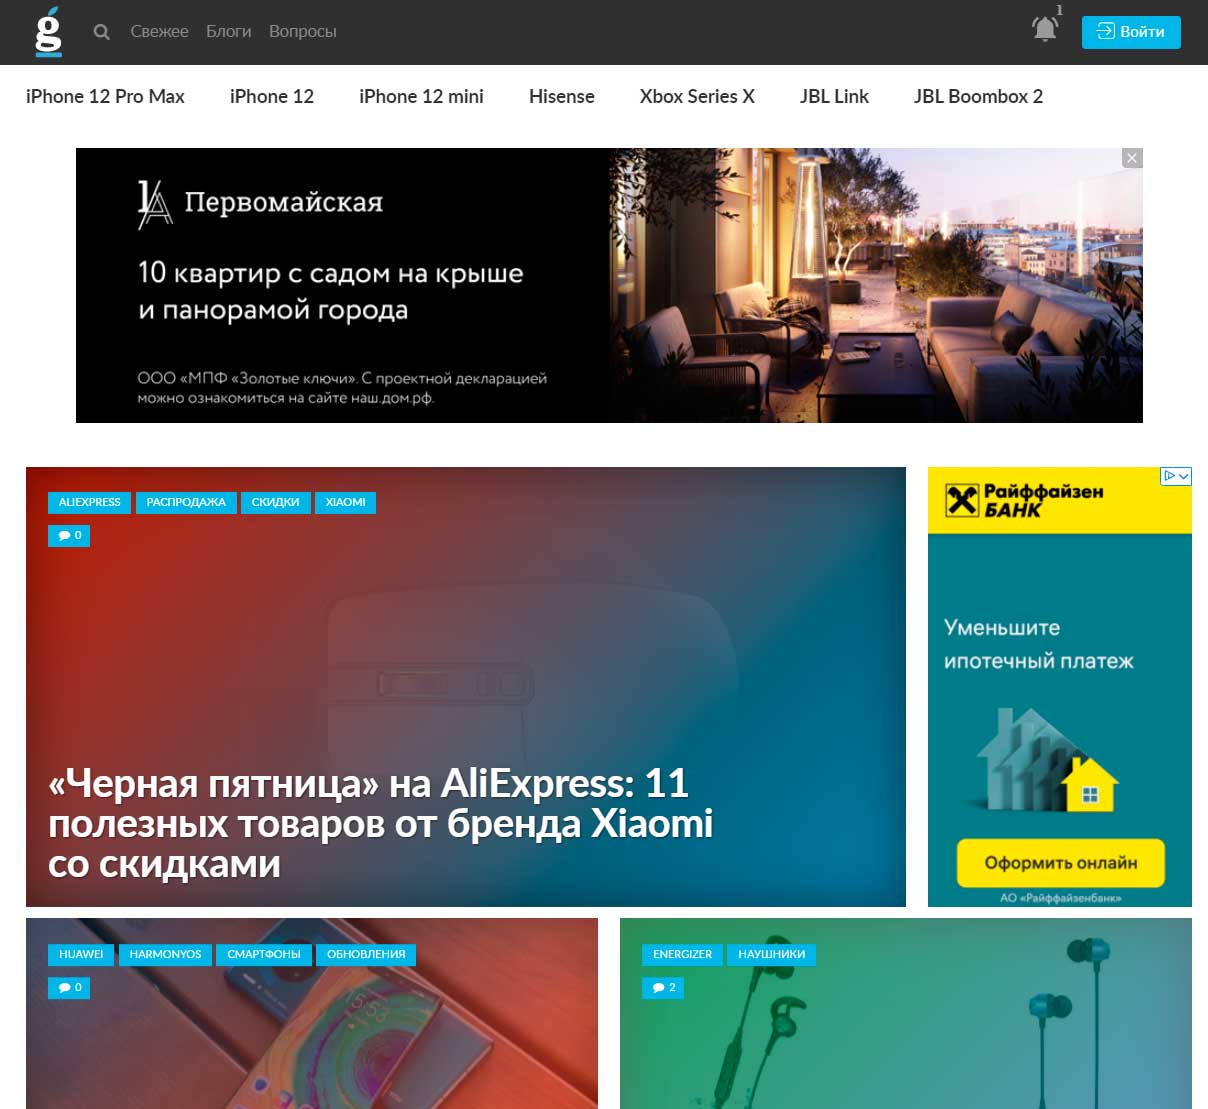This screenshot has width=1208, height=1109.
Task: Close the Первомайская banner ad
Action: click(1132, 158)
